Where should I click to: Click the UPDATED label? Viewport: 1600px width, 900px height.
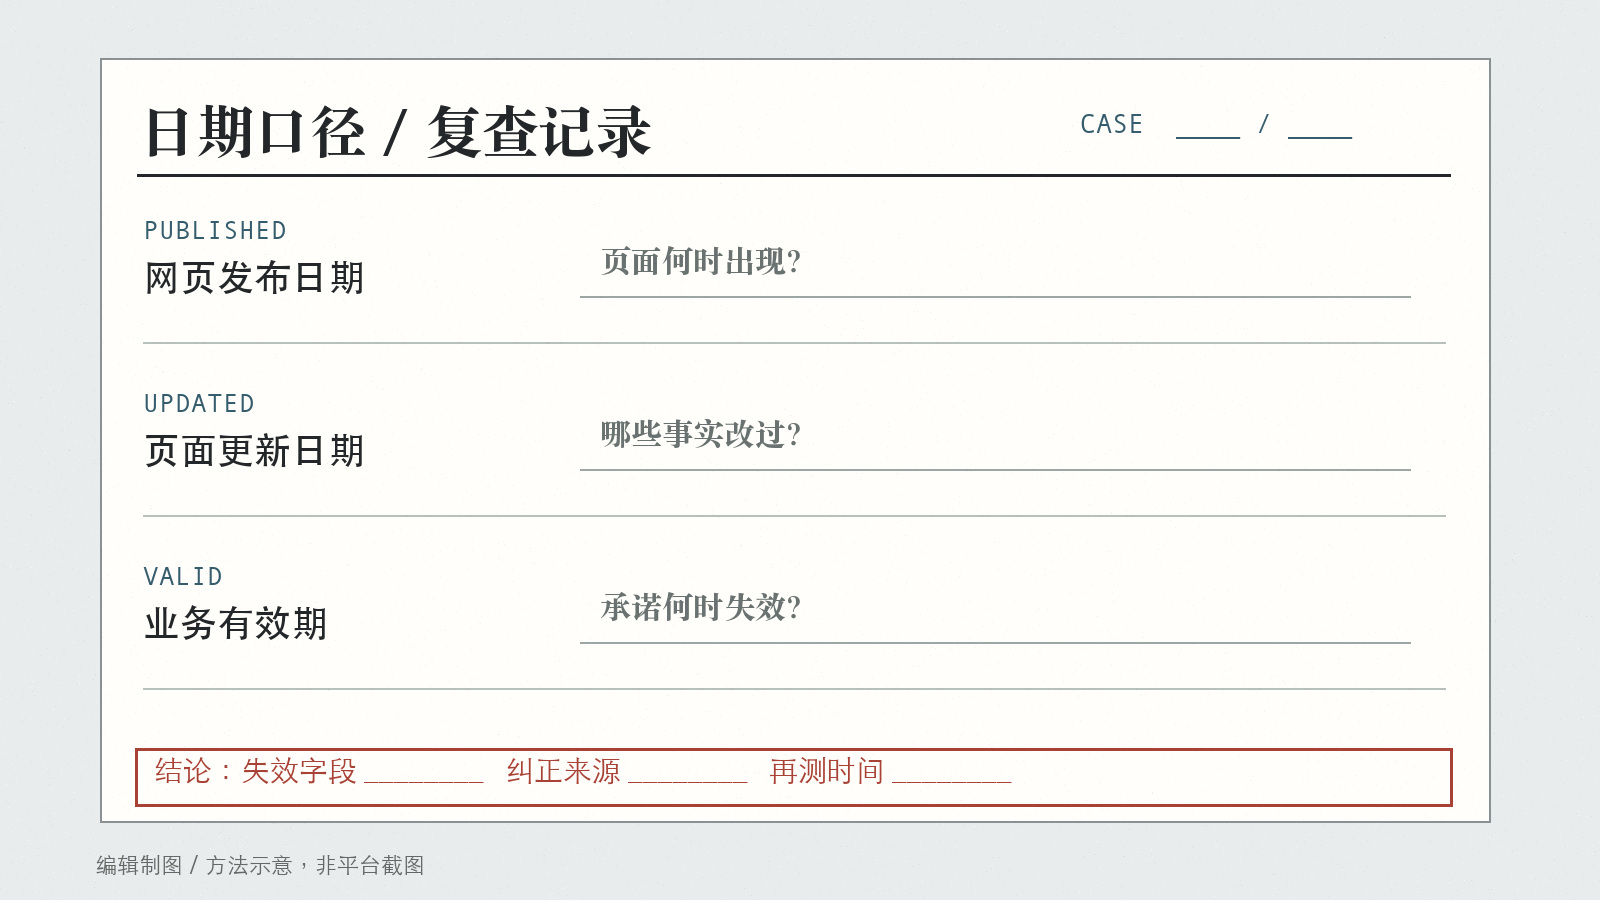[199, 404]
